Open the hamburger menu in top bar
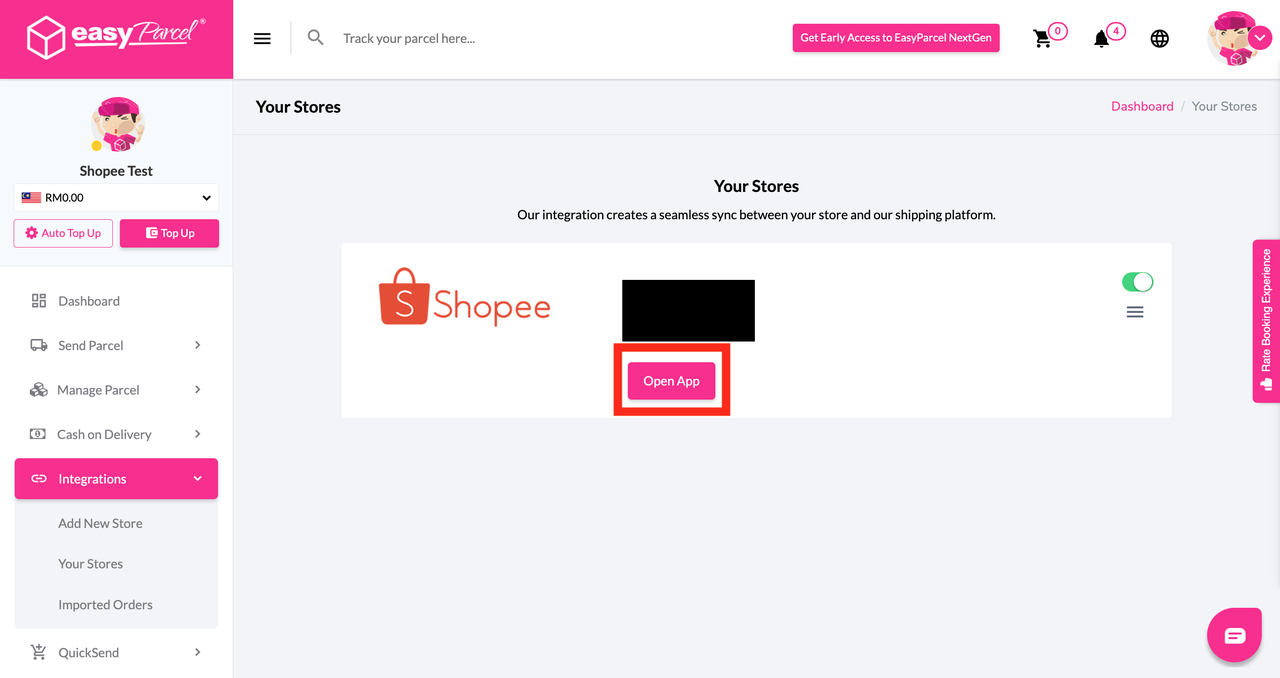 262,38
